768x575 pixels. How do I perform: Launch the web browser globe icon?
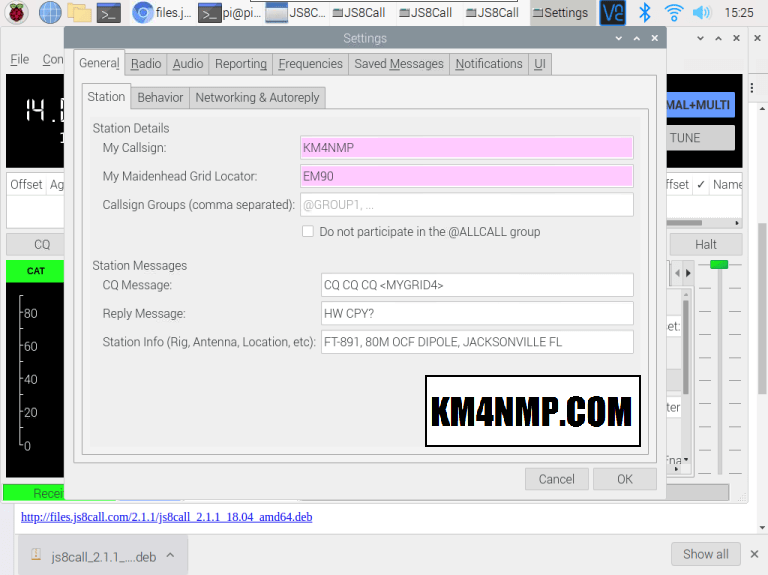(48, 13)
